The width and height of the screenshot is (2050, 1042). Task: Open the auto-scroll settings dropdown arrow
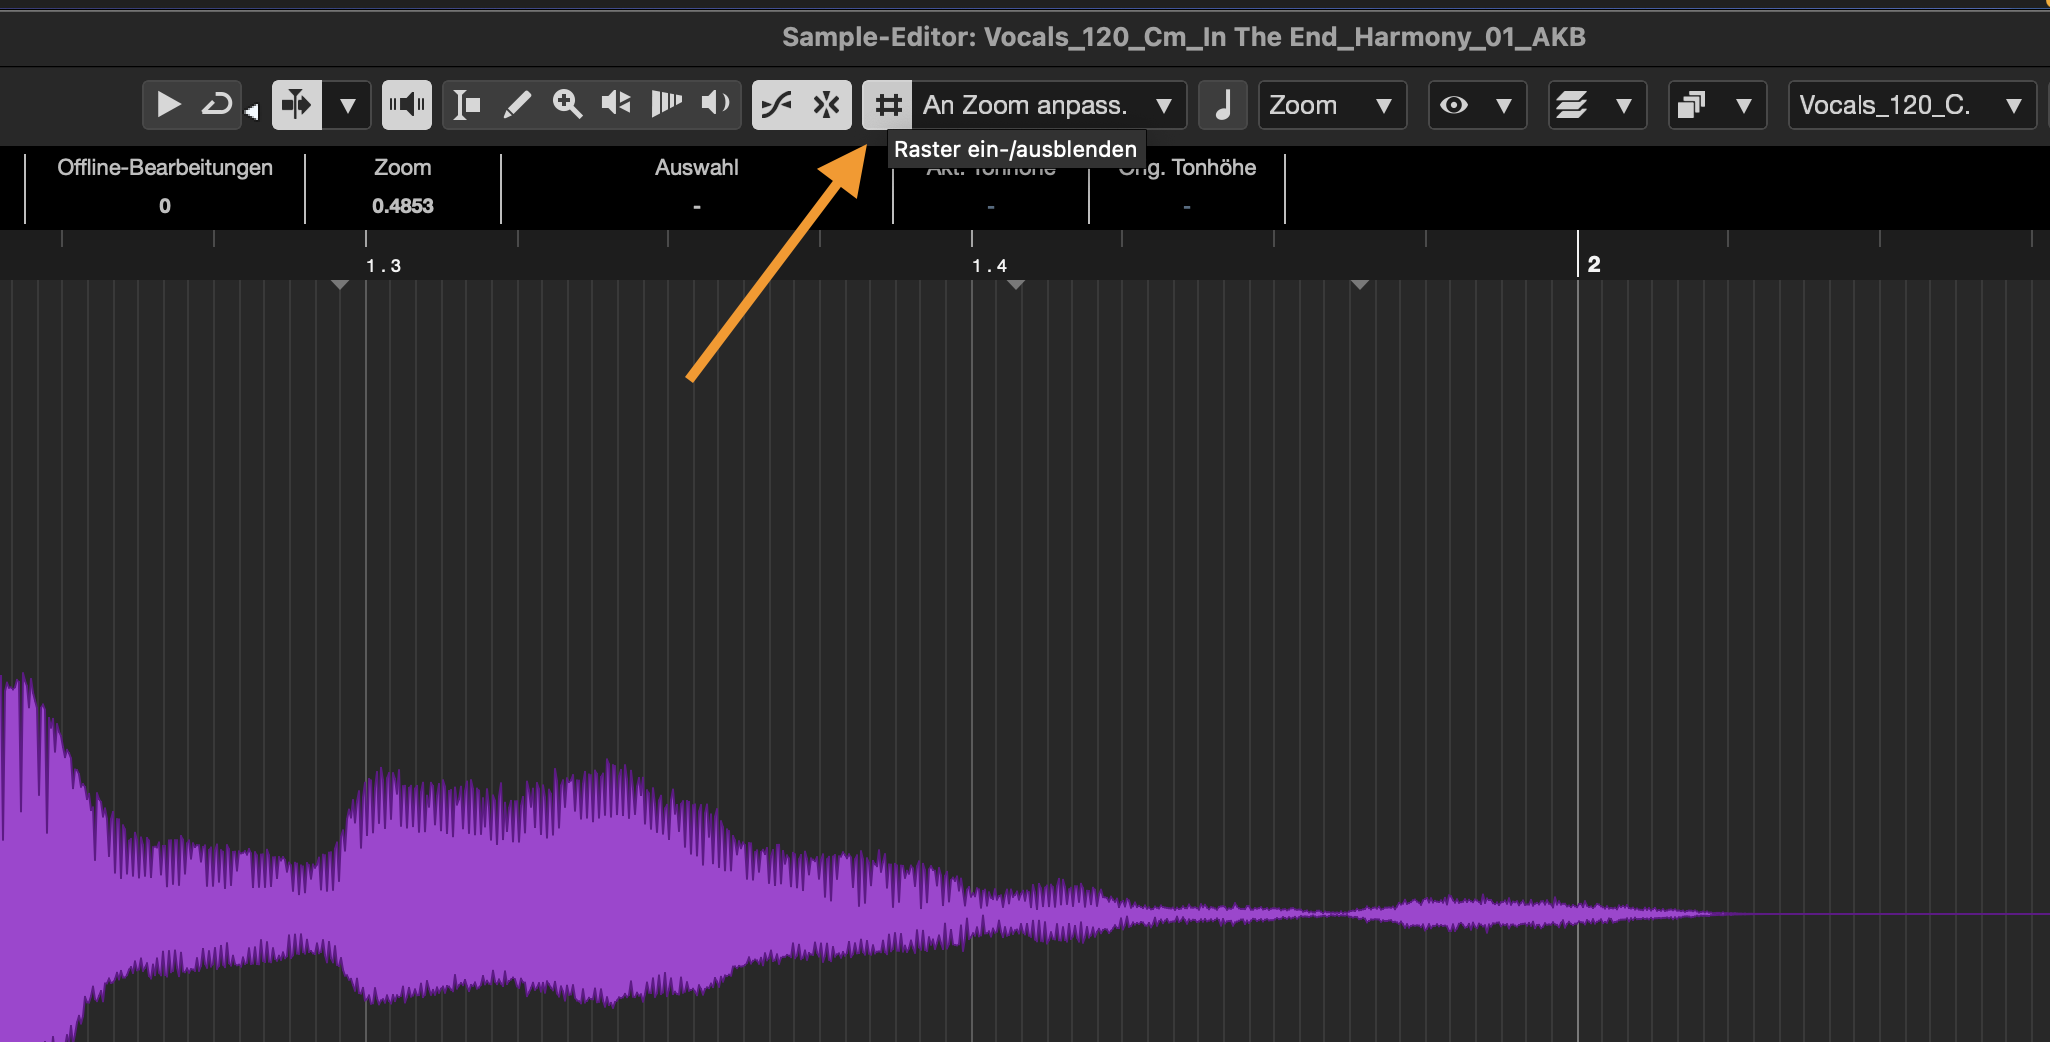tap(347, 105)
